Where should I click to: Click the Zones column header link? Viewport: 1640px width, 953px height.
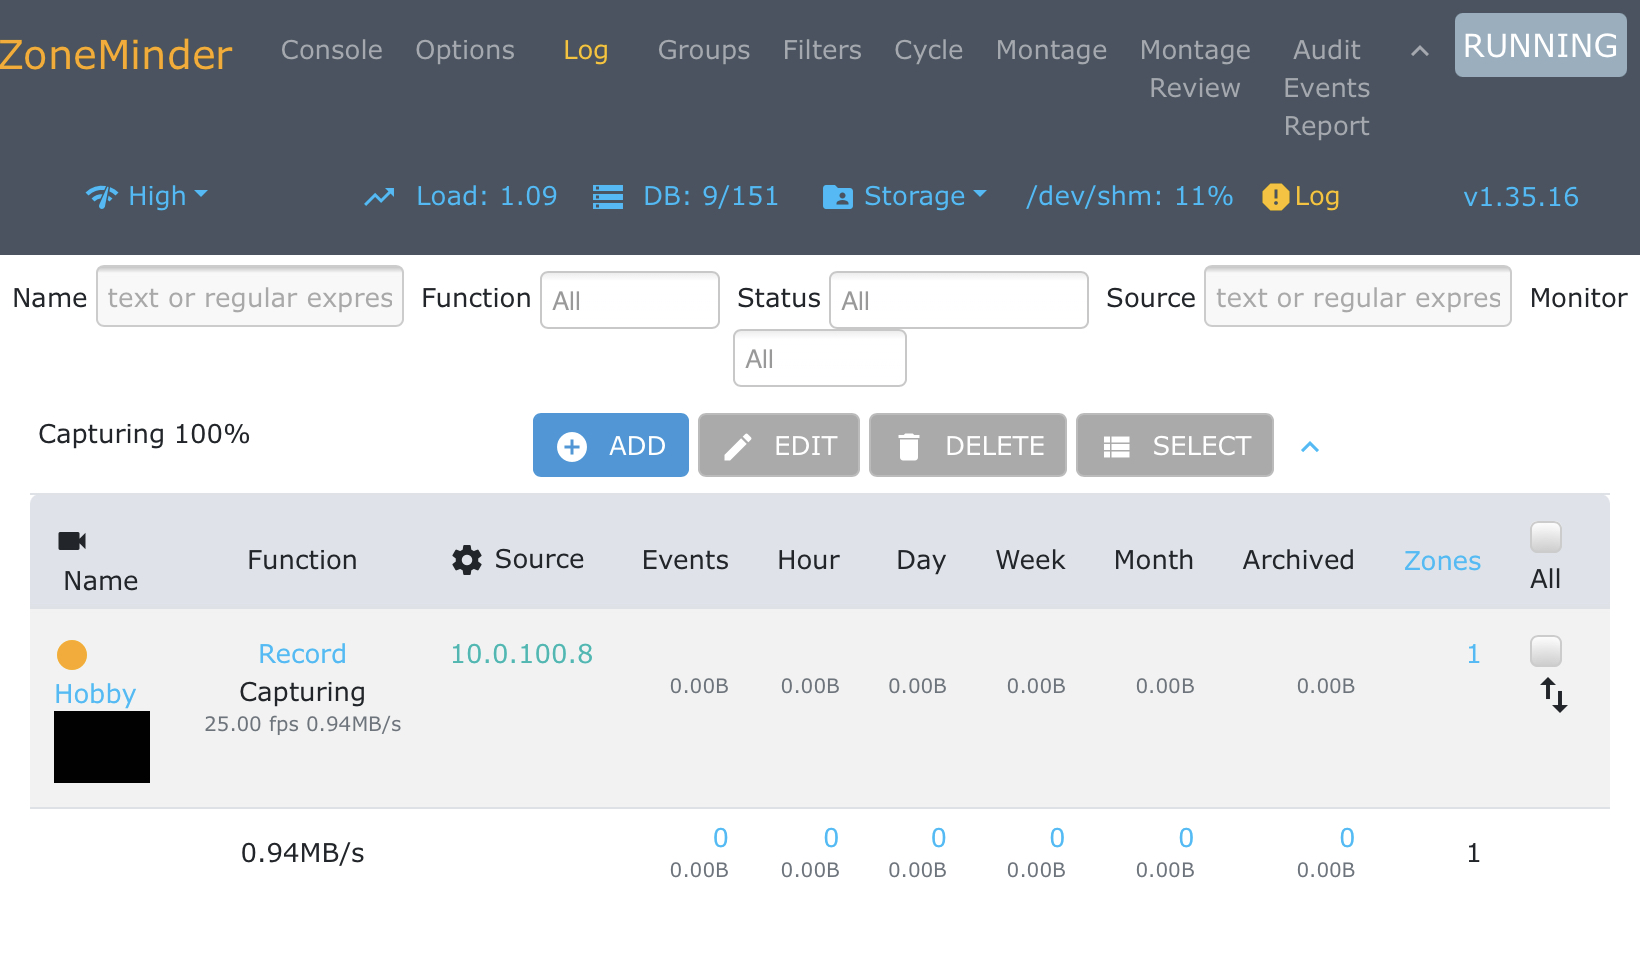1442,561
